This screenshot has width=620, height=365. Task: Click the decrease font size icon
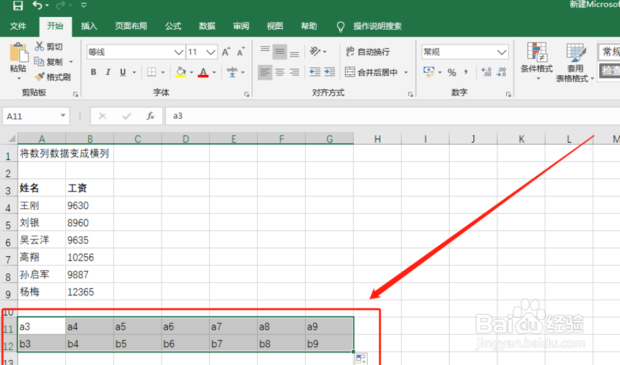[x=241, y=52]
